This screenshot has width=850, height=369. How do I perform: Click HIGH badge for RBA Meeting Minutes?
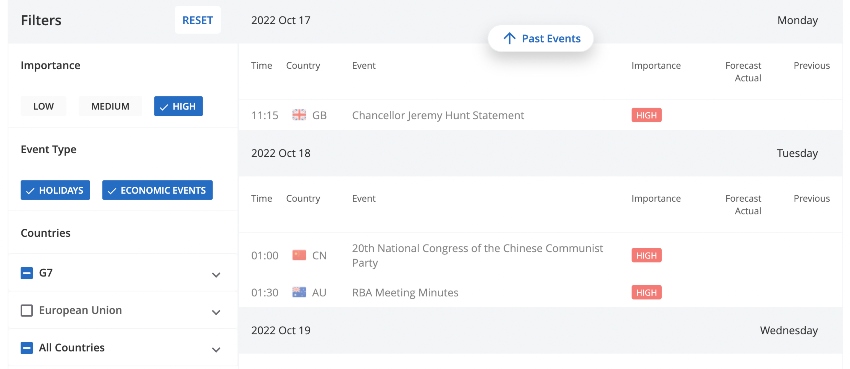pyautogui.click(x=646, y=293)
